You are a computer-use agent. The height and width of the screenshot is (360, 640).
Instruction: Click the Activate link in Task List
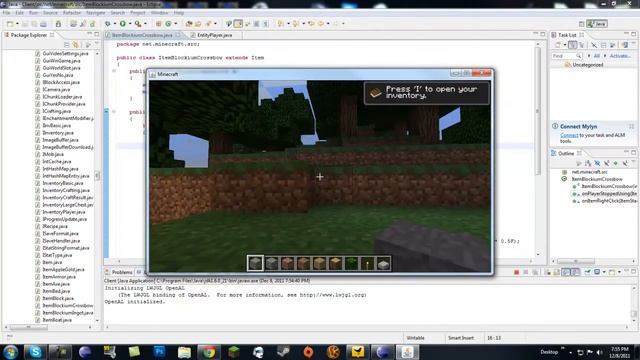pos(620,56)
